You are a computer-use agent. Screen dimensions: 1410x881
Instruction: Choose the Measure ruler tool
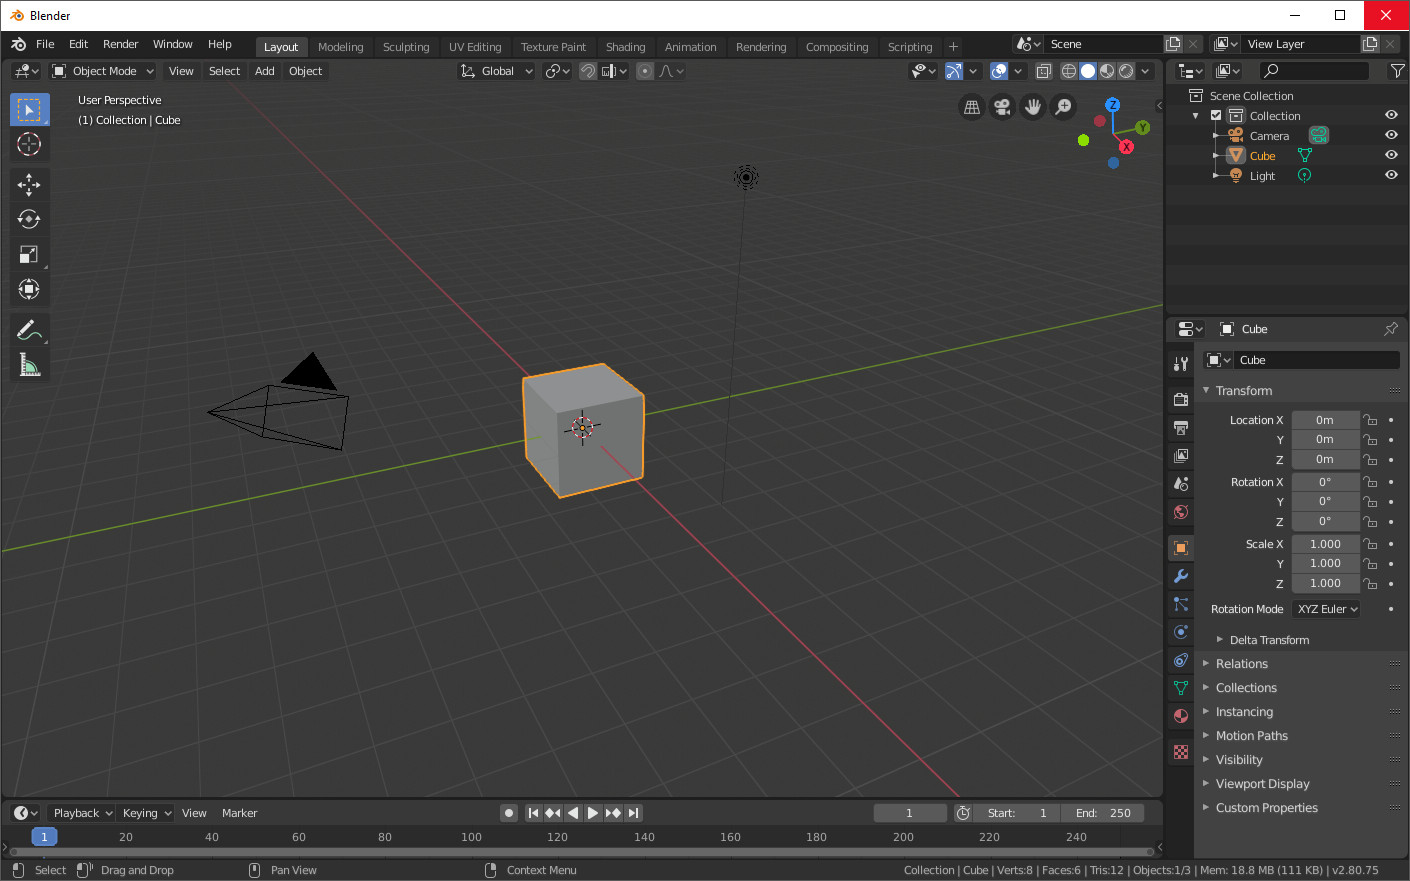pos(29,366)
